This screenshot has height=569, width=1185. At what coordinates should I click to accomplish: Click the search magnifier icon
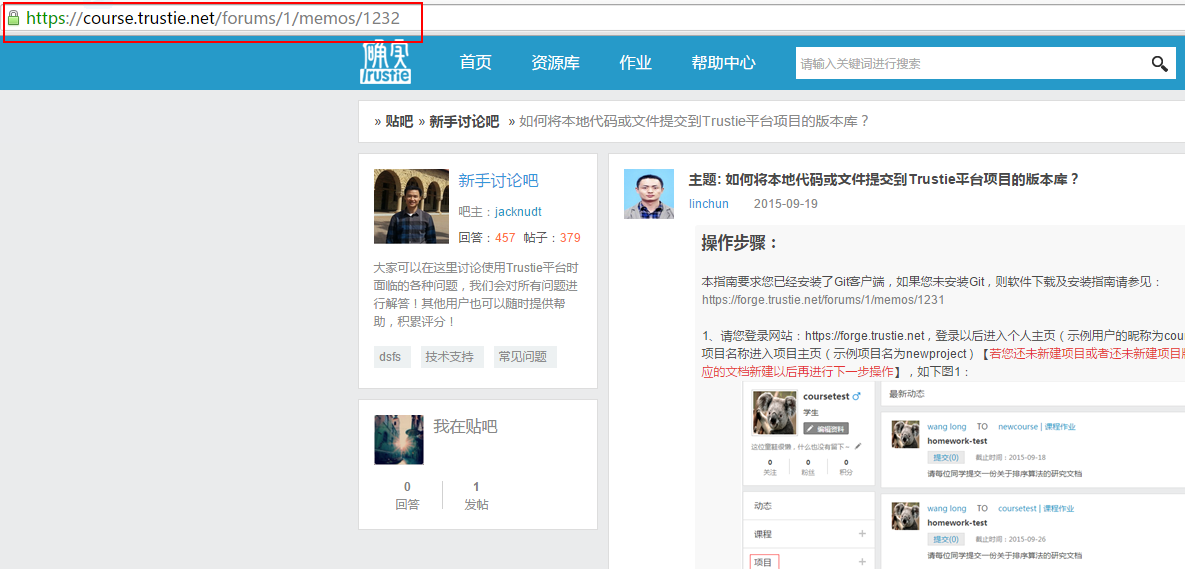pos(1159,63)
